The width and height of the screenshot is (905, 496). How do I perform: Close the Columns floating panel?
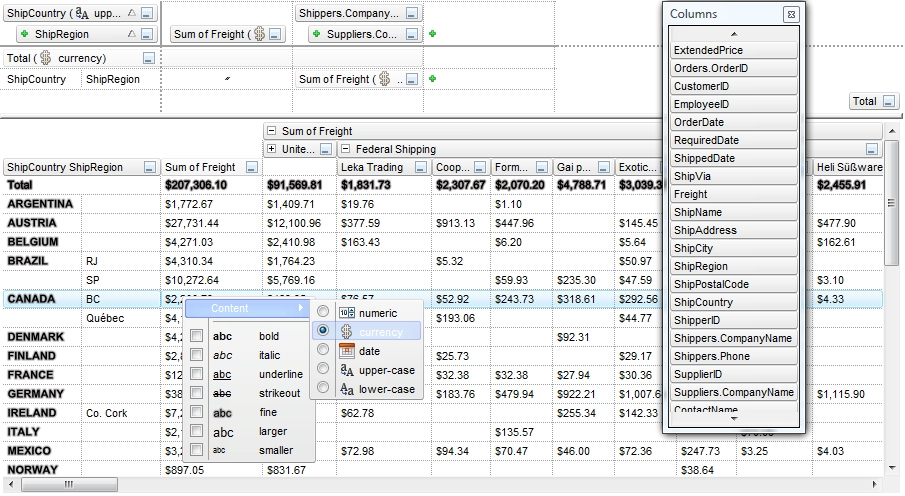pos(791,14)
